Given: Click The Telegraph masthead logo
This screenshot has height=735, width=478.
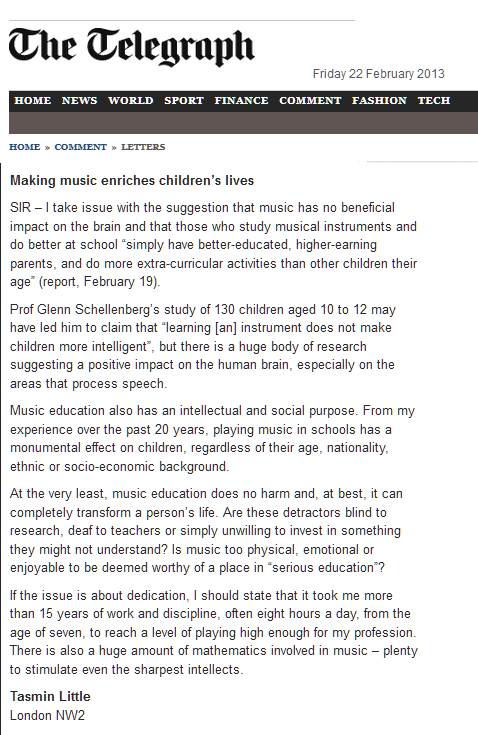Looking at the screenshot, I should [x=132, y=47].
